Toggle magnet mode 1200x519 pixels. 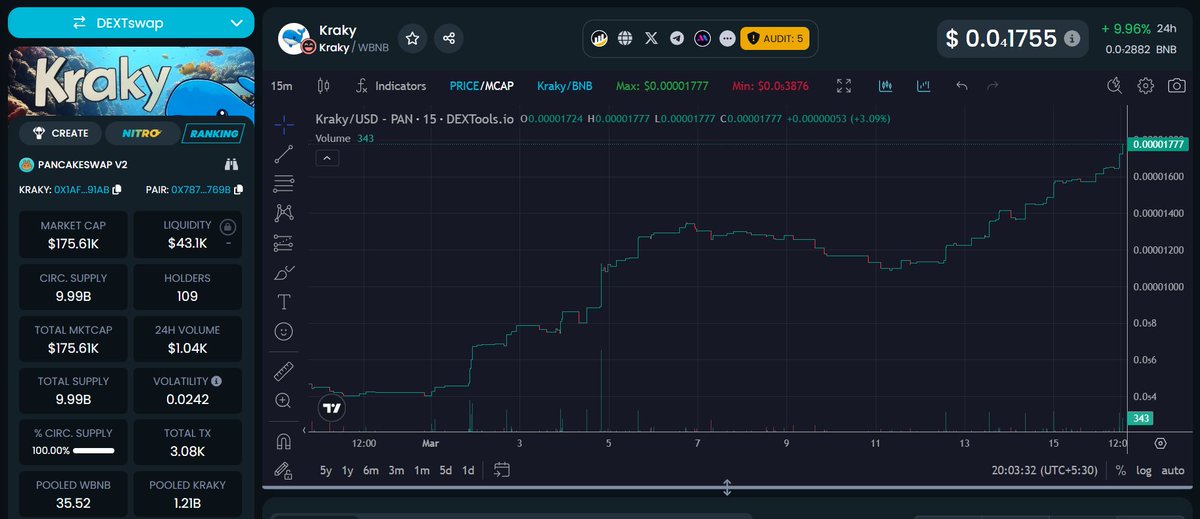point(284,441)
